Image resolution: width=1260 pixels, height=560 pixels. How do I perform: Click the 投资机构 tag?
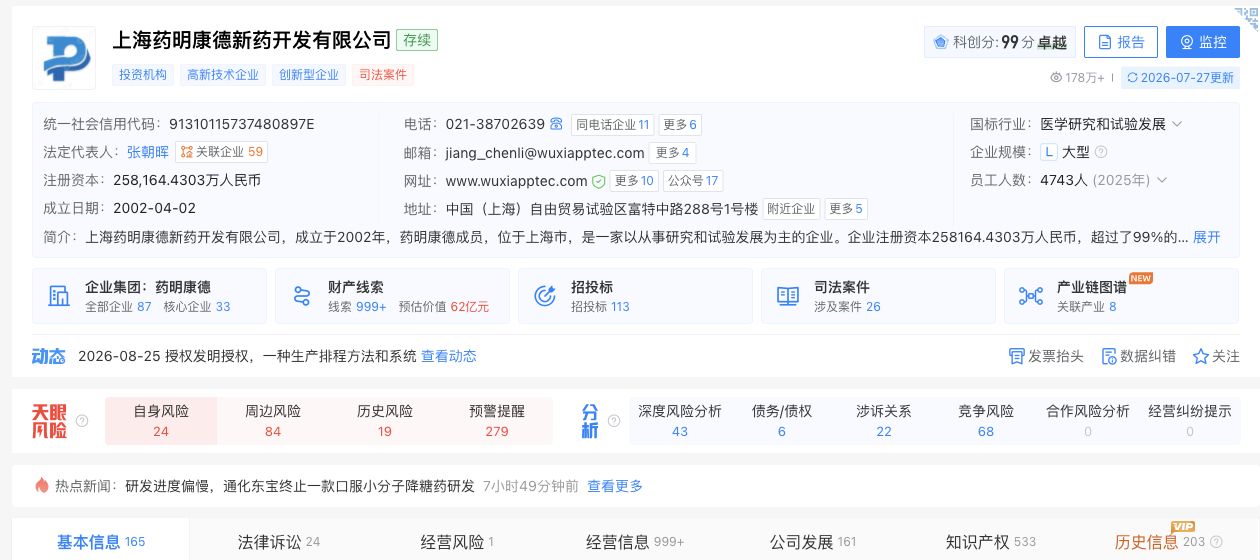click(143, 75)
